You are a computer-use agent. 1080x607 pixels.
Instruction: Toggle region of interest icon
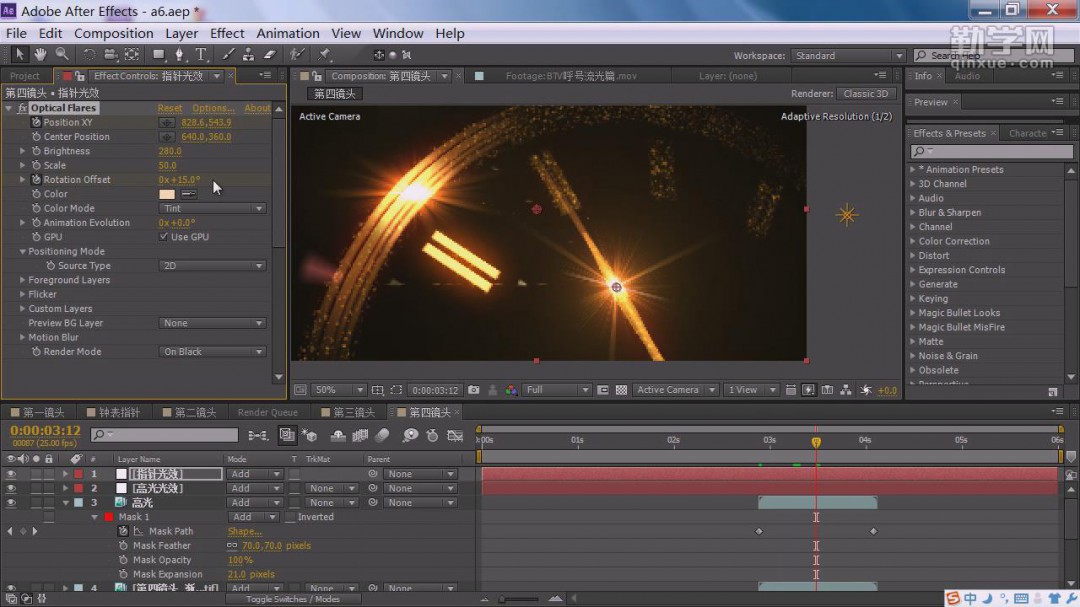(x=396, y=390)
